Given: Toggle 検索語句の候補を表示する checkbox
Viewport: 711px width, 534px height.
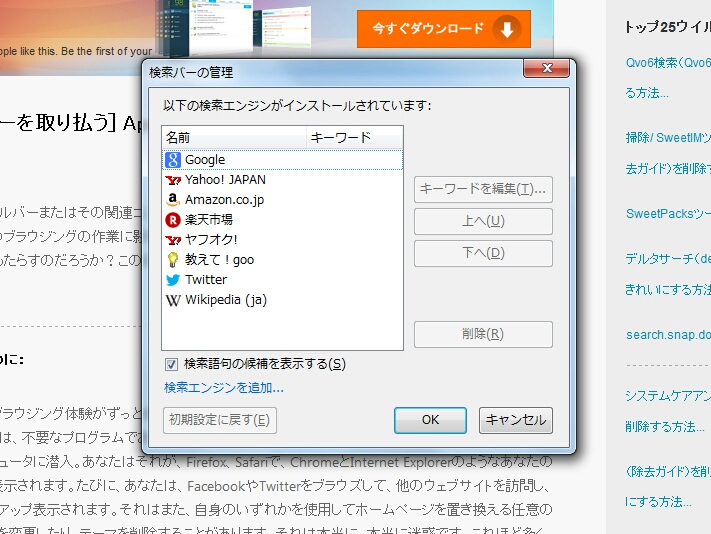Looking at the screenshot, I should 171,364.
